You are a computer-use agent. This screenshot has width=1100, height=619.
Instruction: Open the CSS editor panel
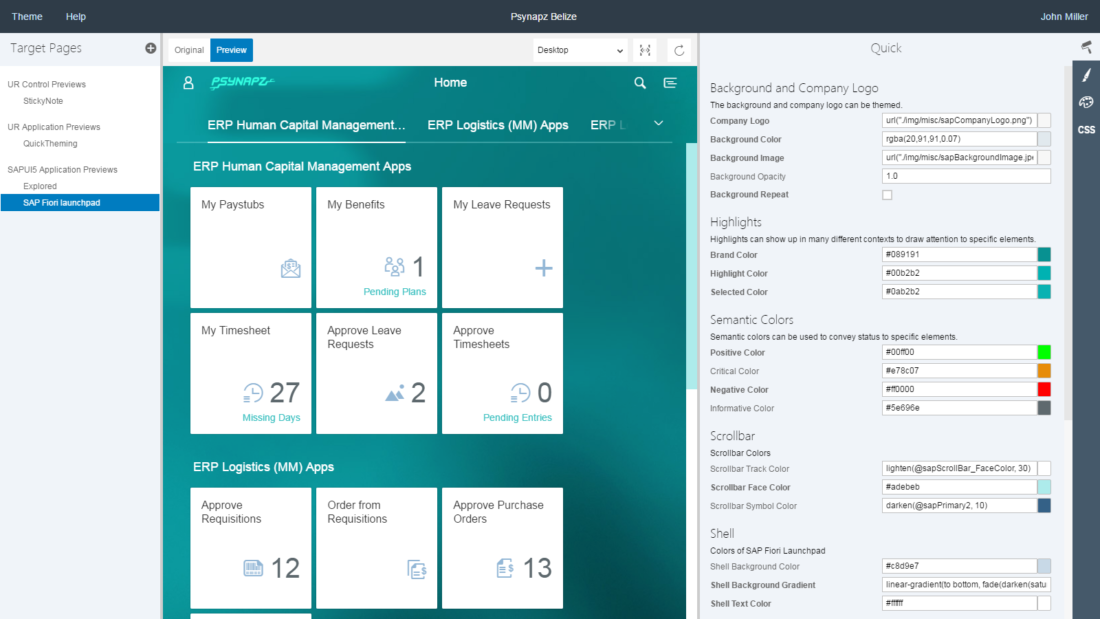(x=1086, y=130)
